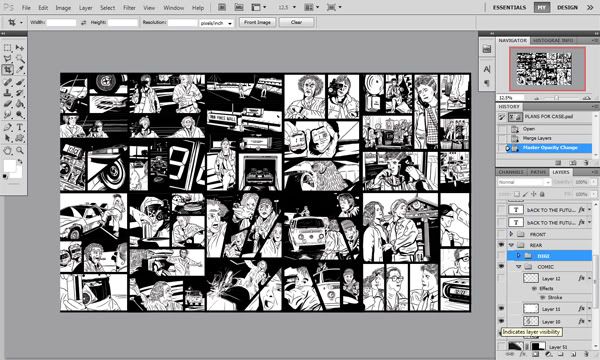Select the Rectangular Marquee tool
The image size is (600, 360).
coord(8,48)
